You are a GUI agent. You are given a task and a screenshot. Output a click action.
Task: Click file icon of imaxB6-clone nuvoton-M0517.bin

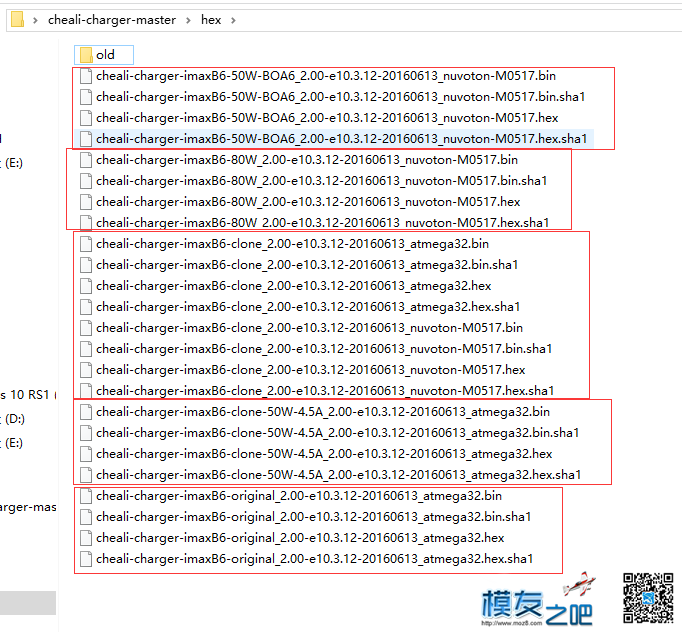86,328
